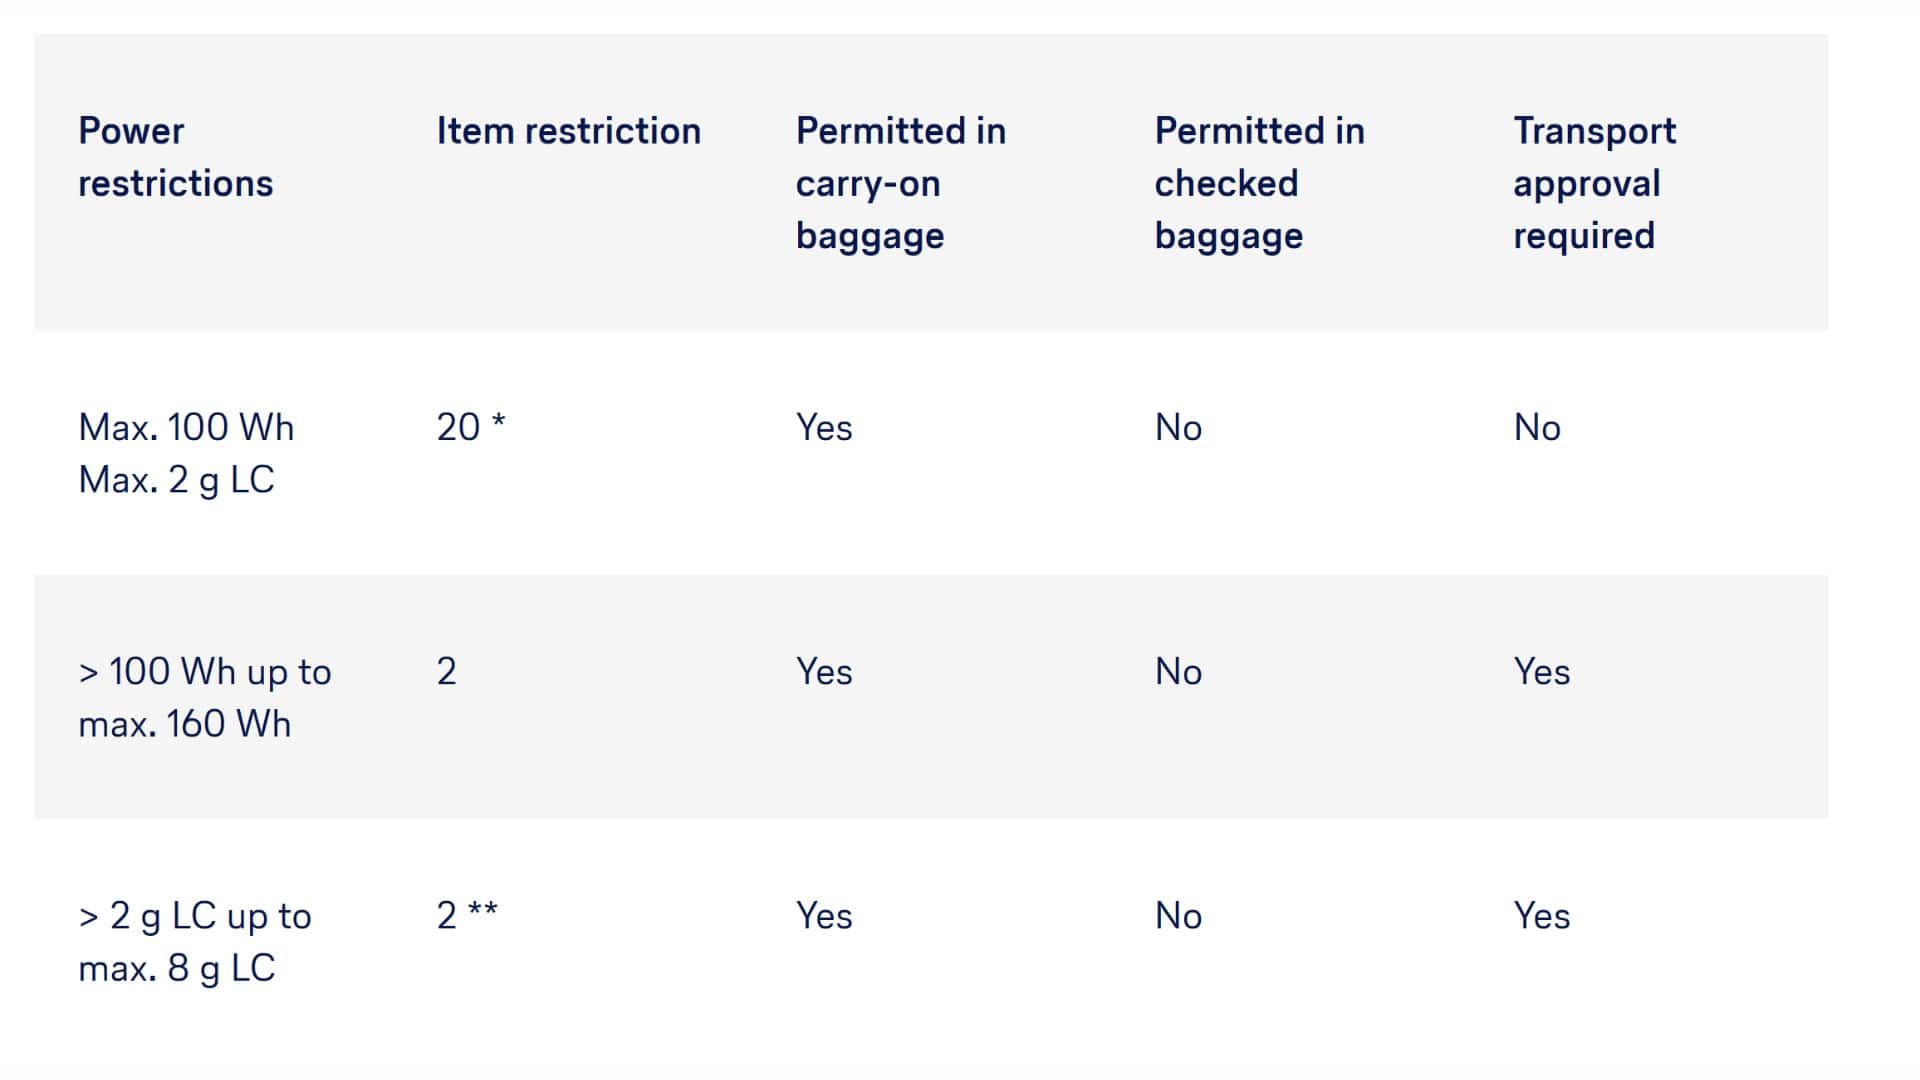Click 'Yes' carry-on cell in 8 g LC row
The height and width of the screenshot is (1080, 1920).
click(824, 916)
